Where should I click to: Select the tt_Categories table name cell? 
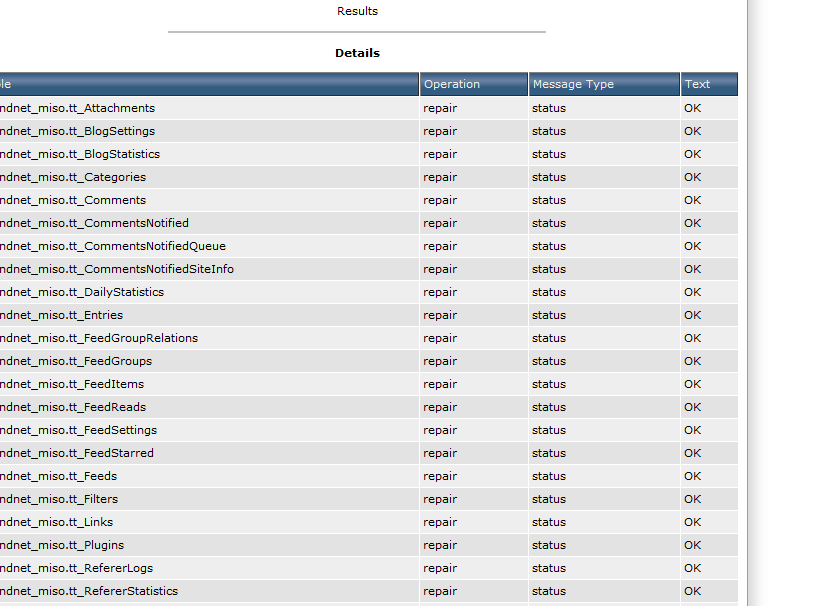pyautogui.click(x=209, y=177)
